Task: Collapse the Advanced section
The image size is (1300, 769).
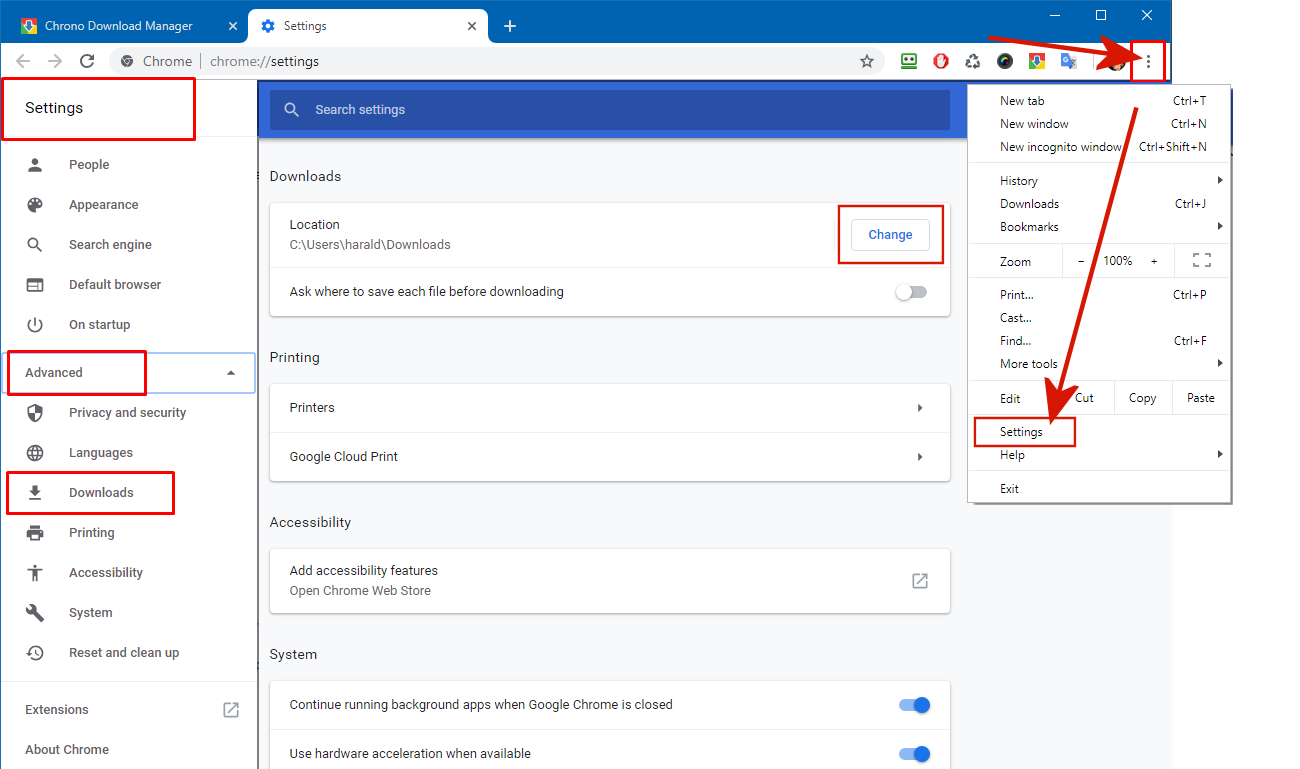Action: 231,373
